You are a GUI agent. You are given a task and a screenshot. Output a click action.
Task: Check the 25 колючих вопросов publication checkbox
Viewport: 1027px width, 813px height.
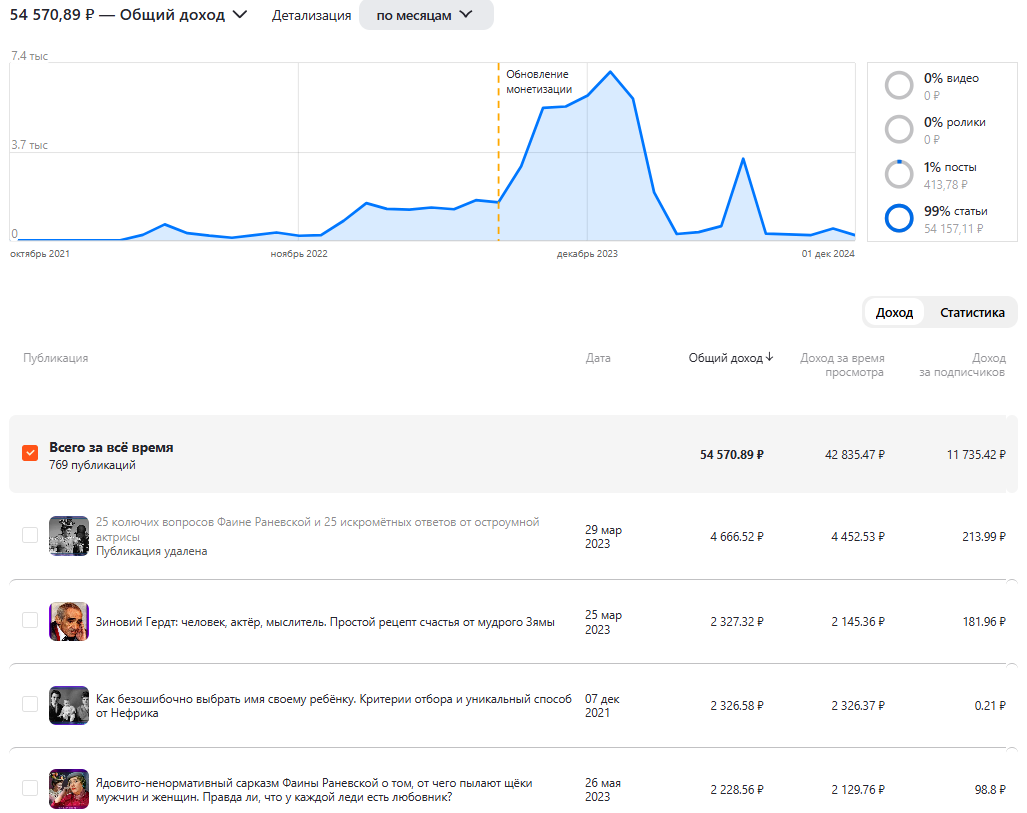coord(30,535)
